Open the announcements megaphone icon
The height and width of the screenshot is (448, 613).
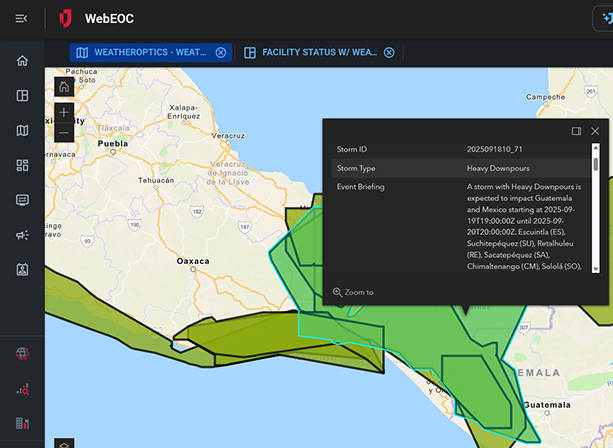pos(22,235)
